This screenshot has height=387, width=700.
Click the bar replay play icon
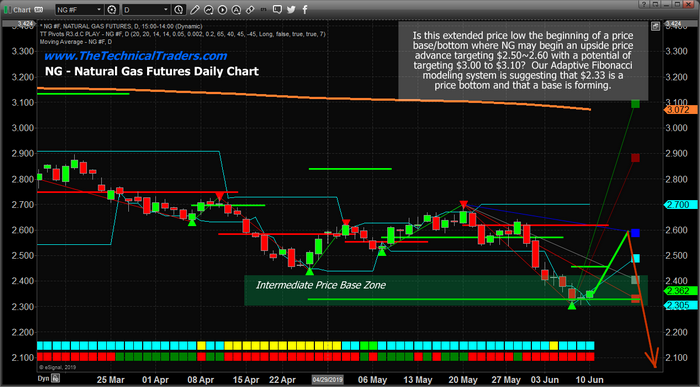(x=222, y=9)
